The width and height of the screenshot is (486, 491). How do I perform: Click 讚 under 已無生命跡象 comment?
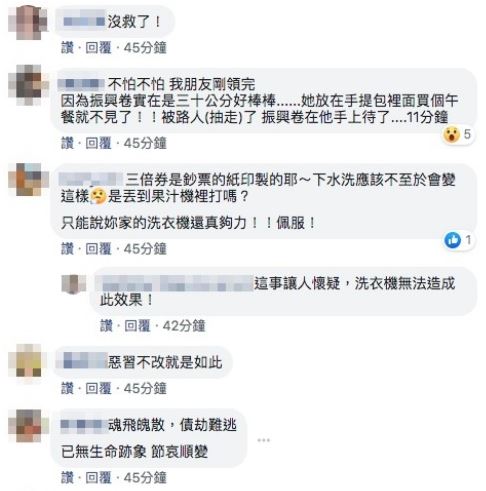67,478
